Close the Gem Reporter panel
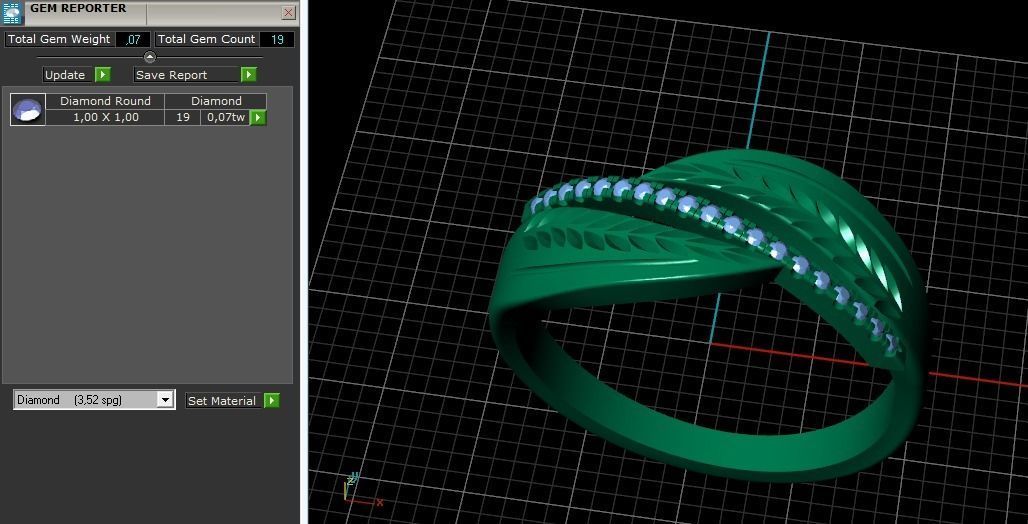The width and height of the screenshot is (1028, 524). coord(288,12)
